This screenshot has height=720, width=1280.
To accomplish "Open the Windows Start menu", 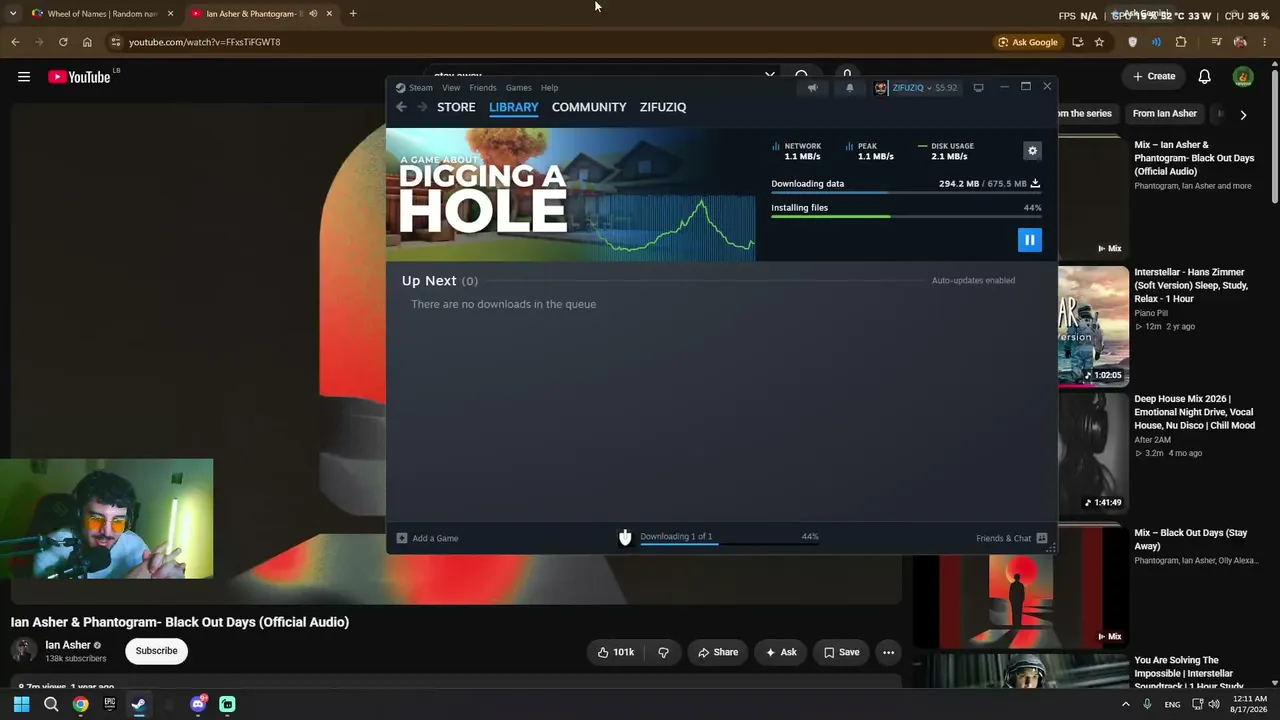I will tap(21, 704).
